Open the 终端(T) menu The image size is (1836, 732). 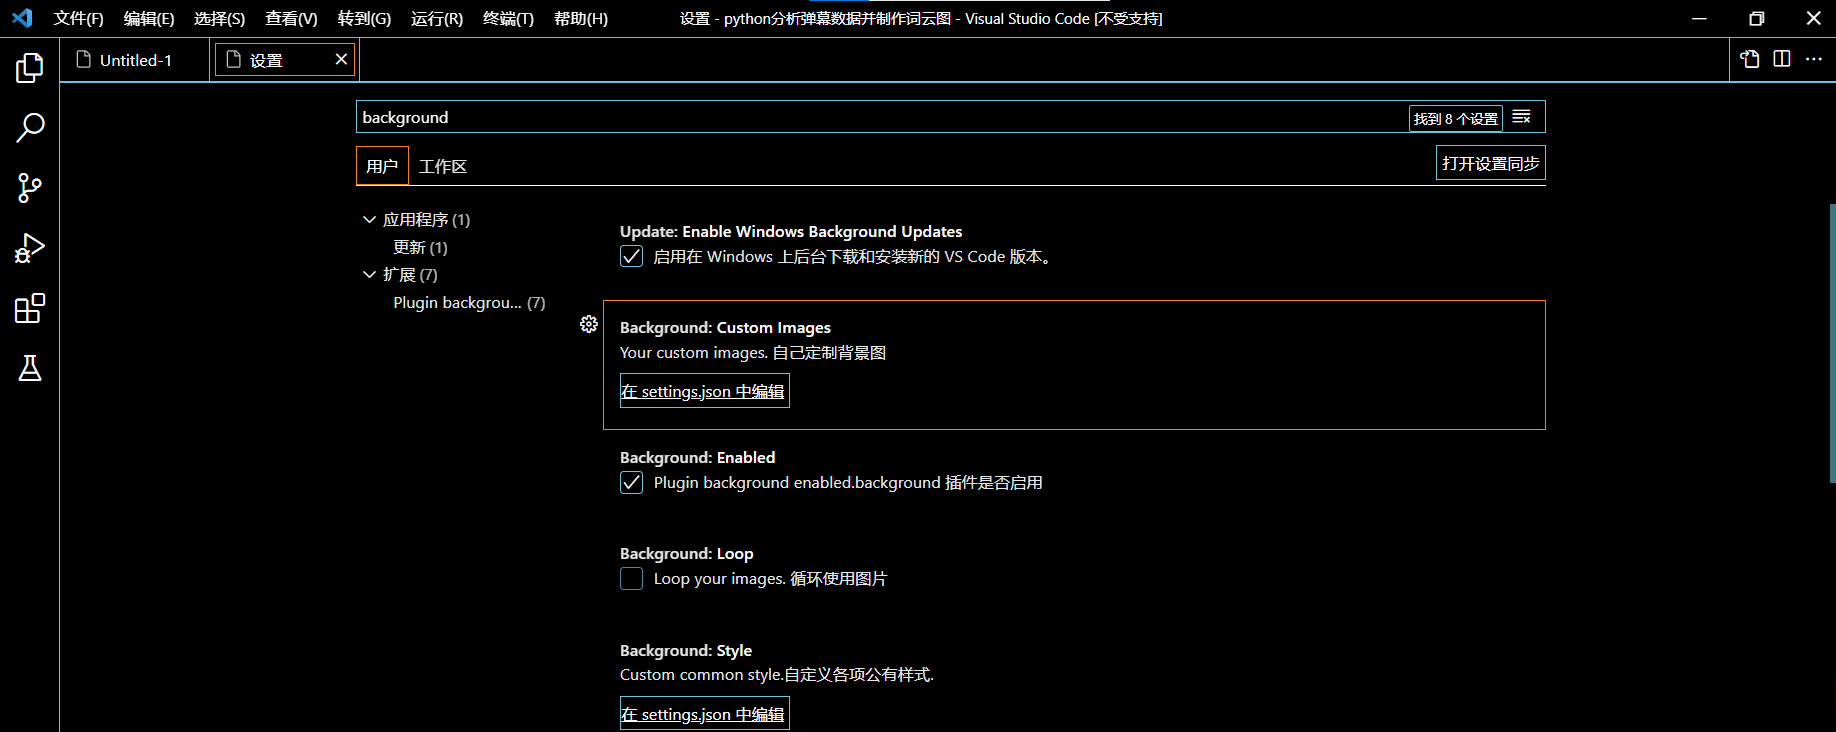pyautogui.click(x=508, y=18)
